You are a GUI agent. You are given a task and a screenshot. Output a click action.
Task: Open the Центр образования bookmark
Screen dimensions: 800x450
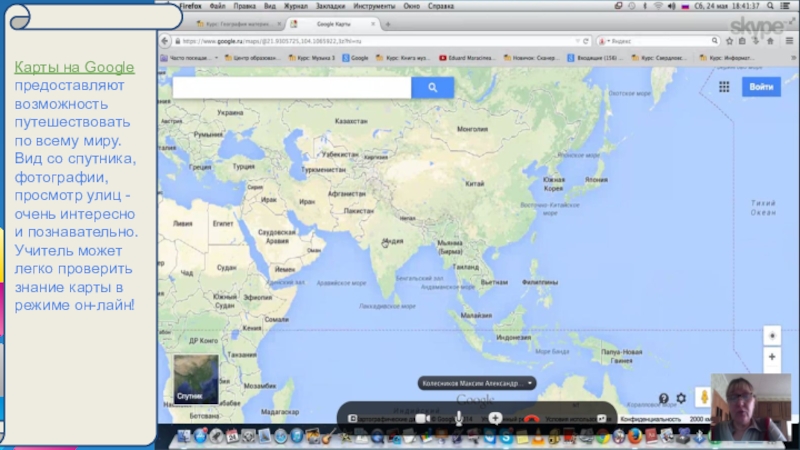[252, 58]
